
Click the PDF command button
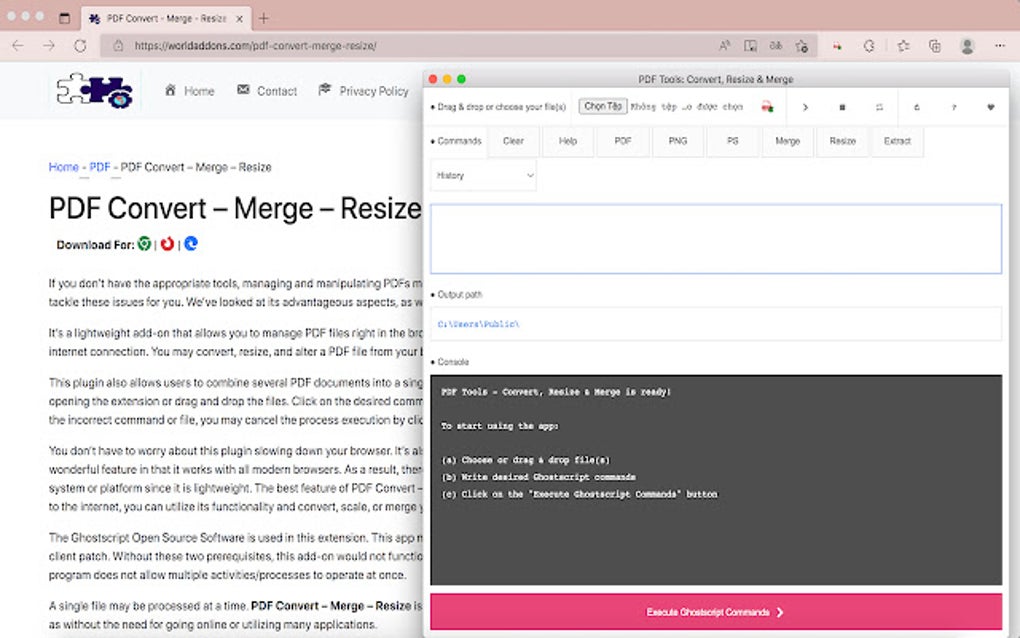(623, 141)
